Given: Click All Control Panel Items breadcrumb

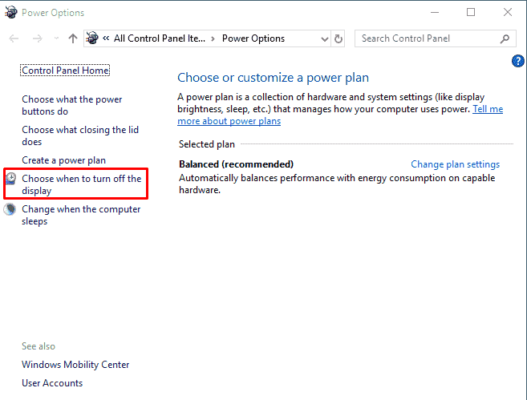Looking at the screenshot, I should coord(159,39).
